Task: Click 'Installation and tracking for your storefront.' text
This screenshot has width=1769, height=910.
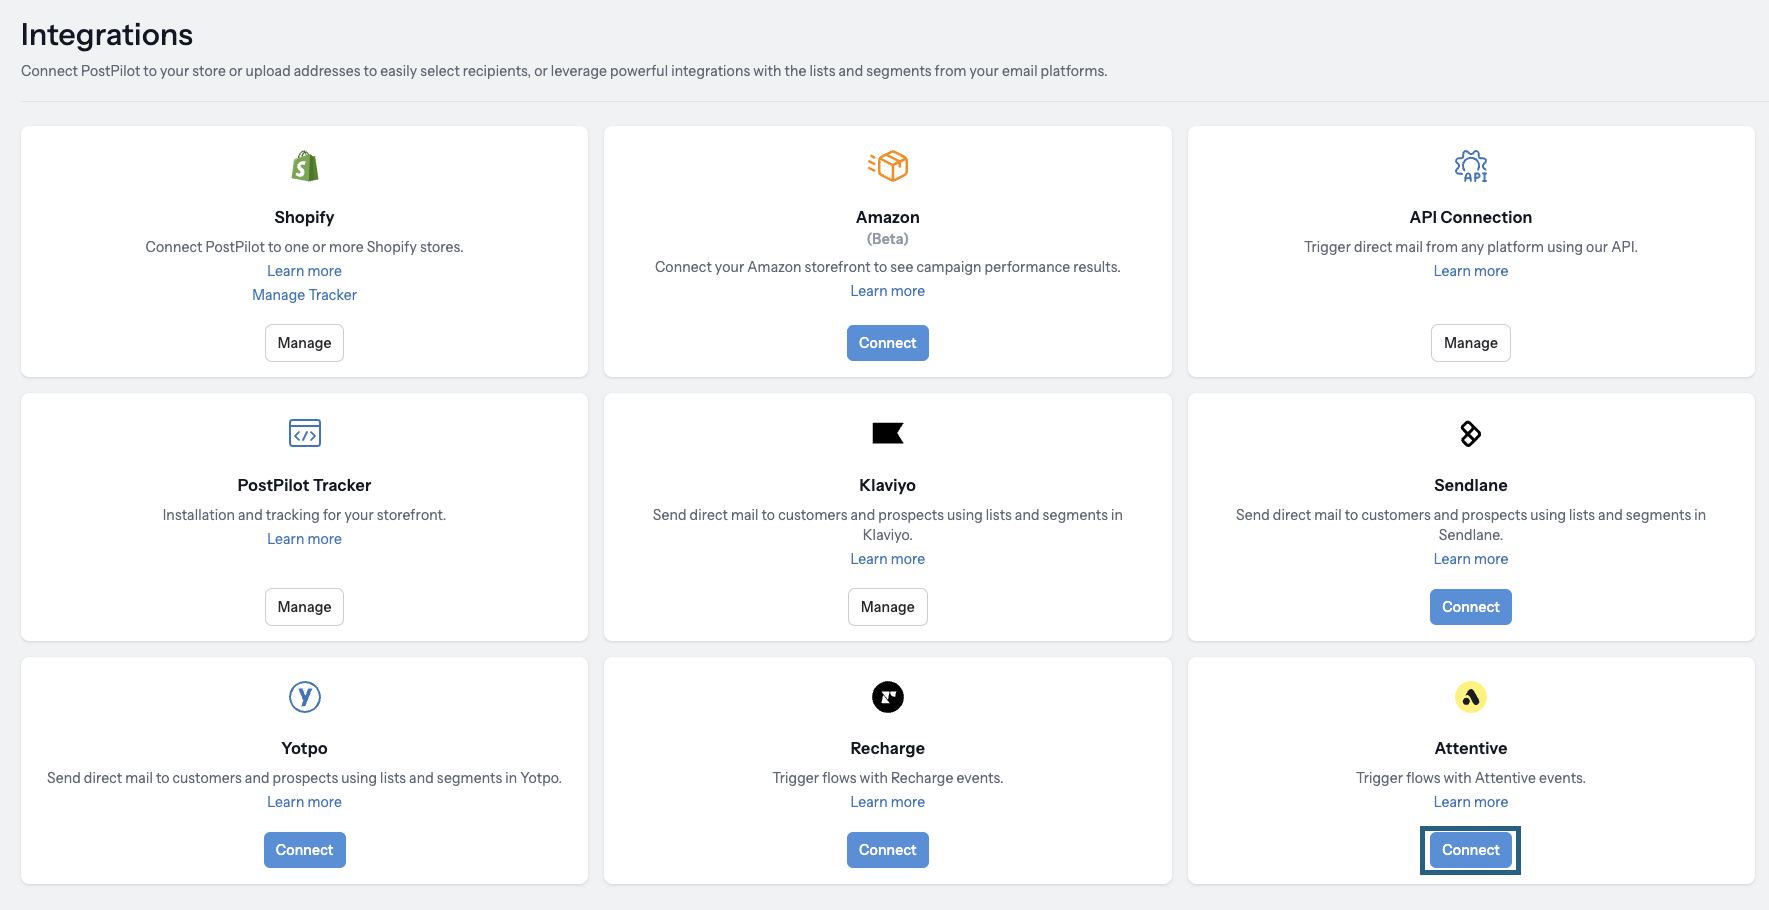Action: (305, 515)
